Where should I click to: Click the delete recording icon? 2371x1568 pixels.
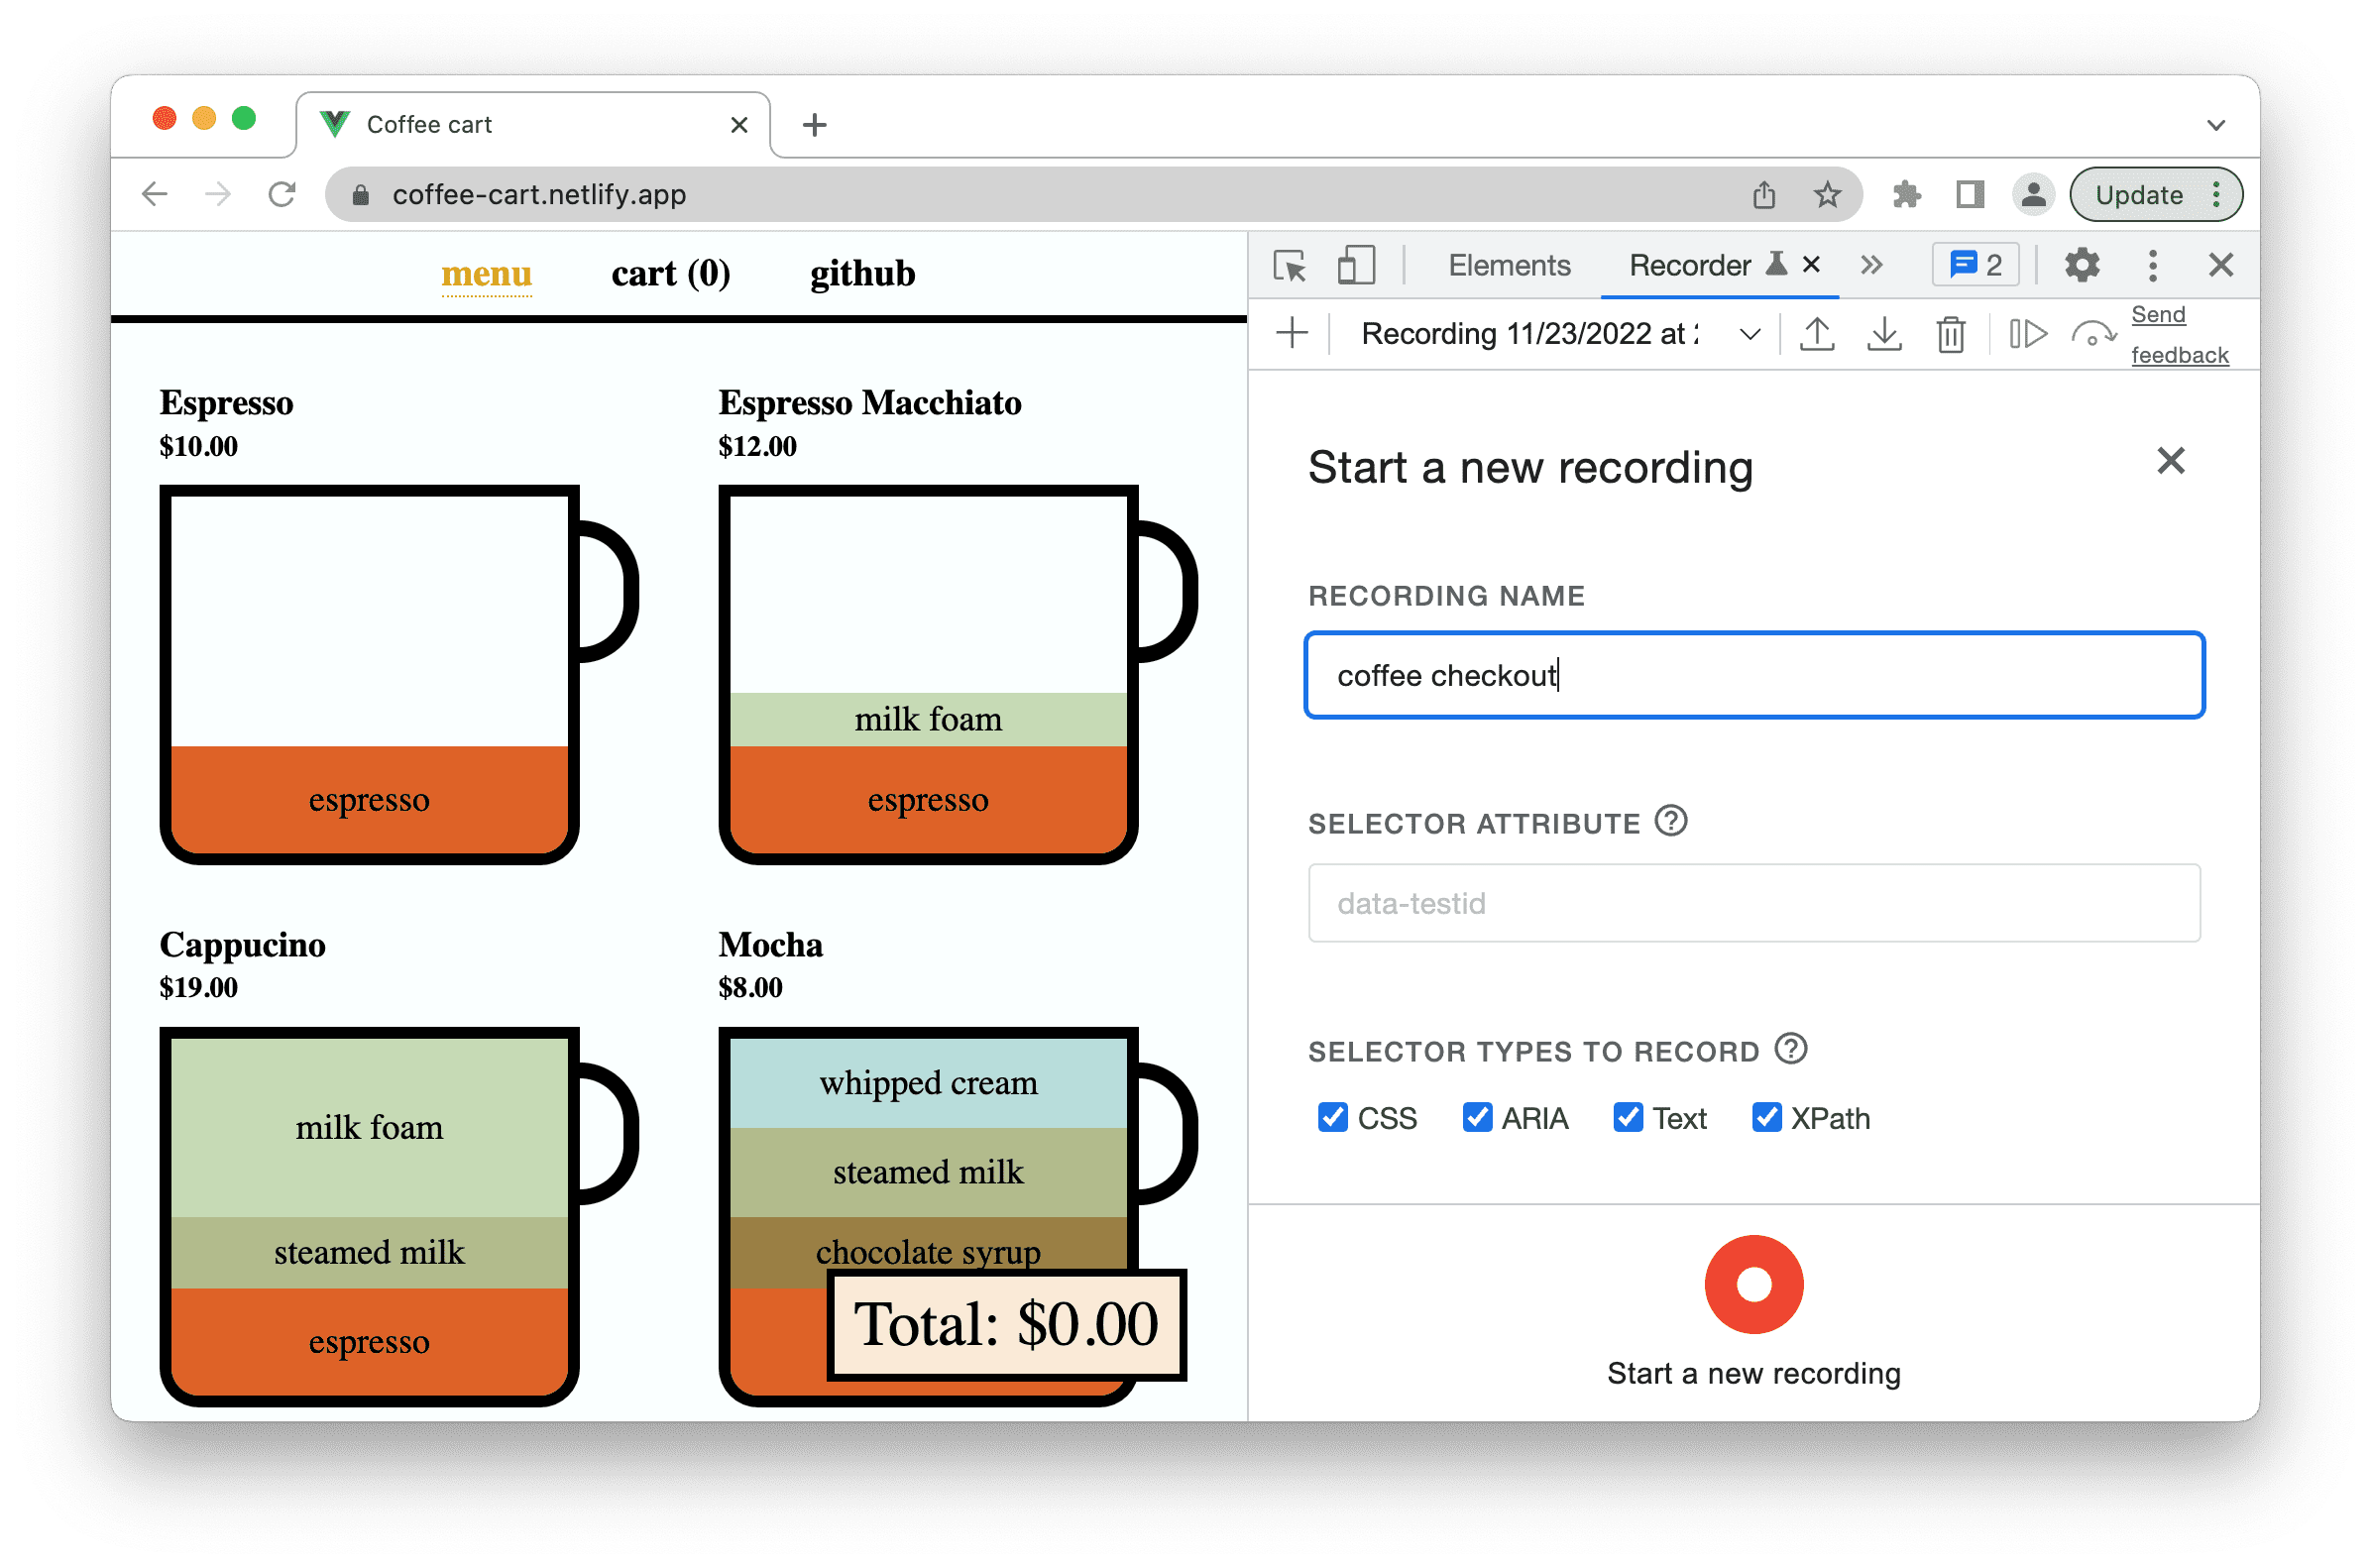(x=1948, y=338)
